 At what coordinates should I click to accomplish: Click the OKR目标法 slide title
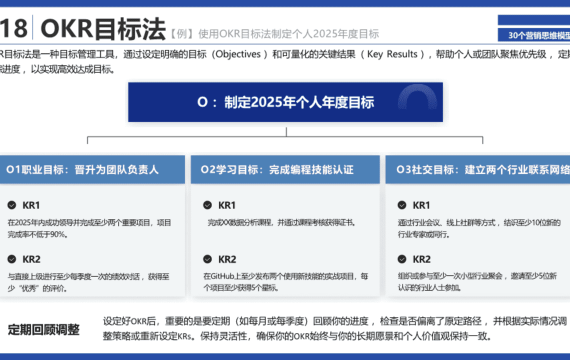point(103,29)
